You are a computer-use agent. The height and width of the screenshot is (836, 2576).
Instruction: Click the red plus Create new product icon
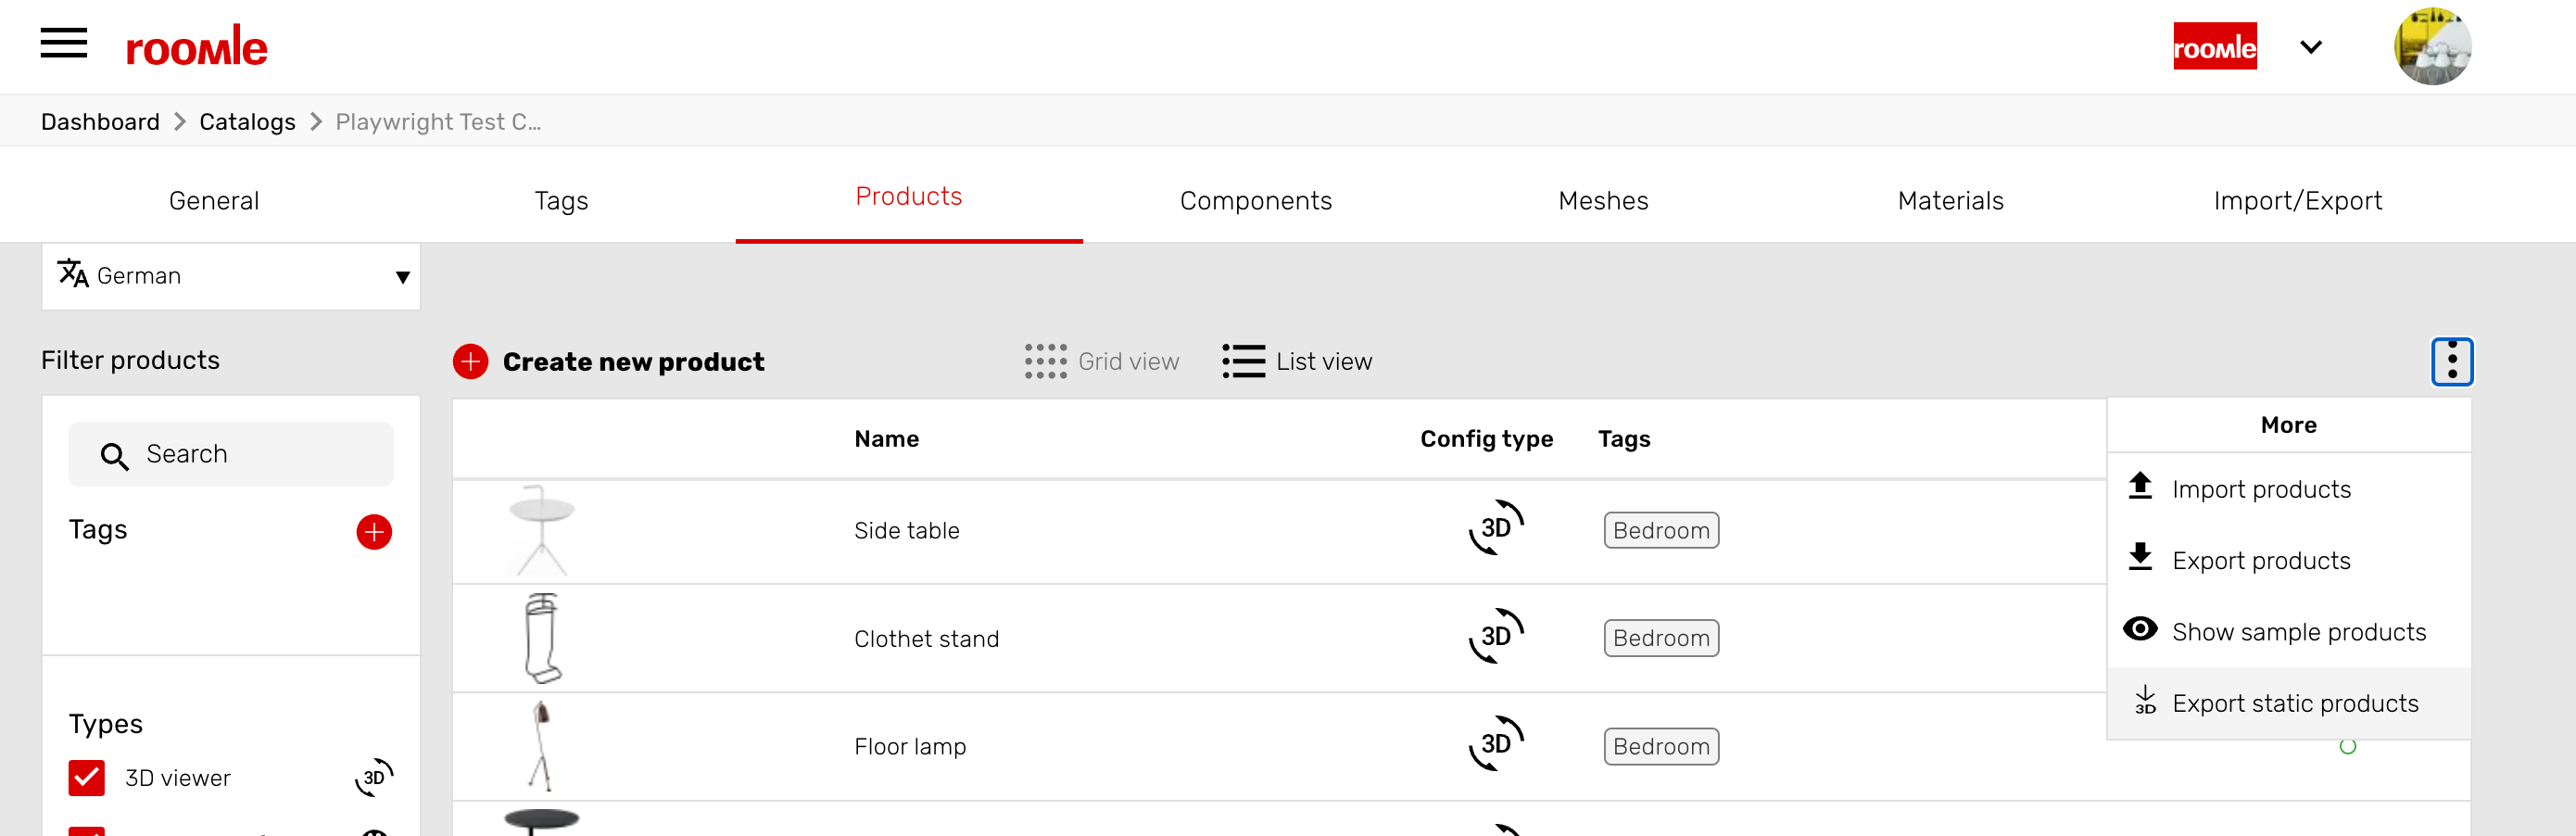pyautogui.click(x=470, y=361)
